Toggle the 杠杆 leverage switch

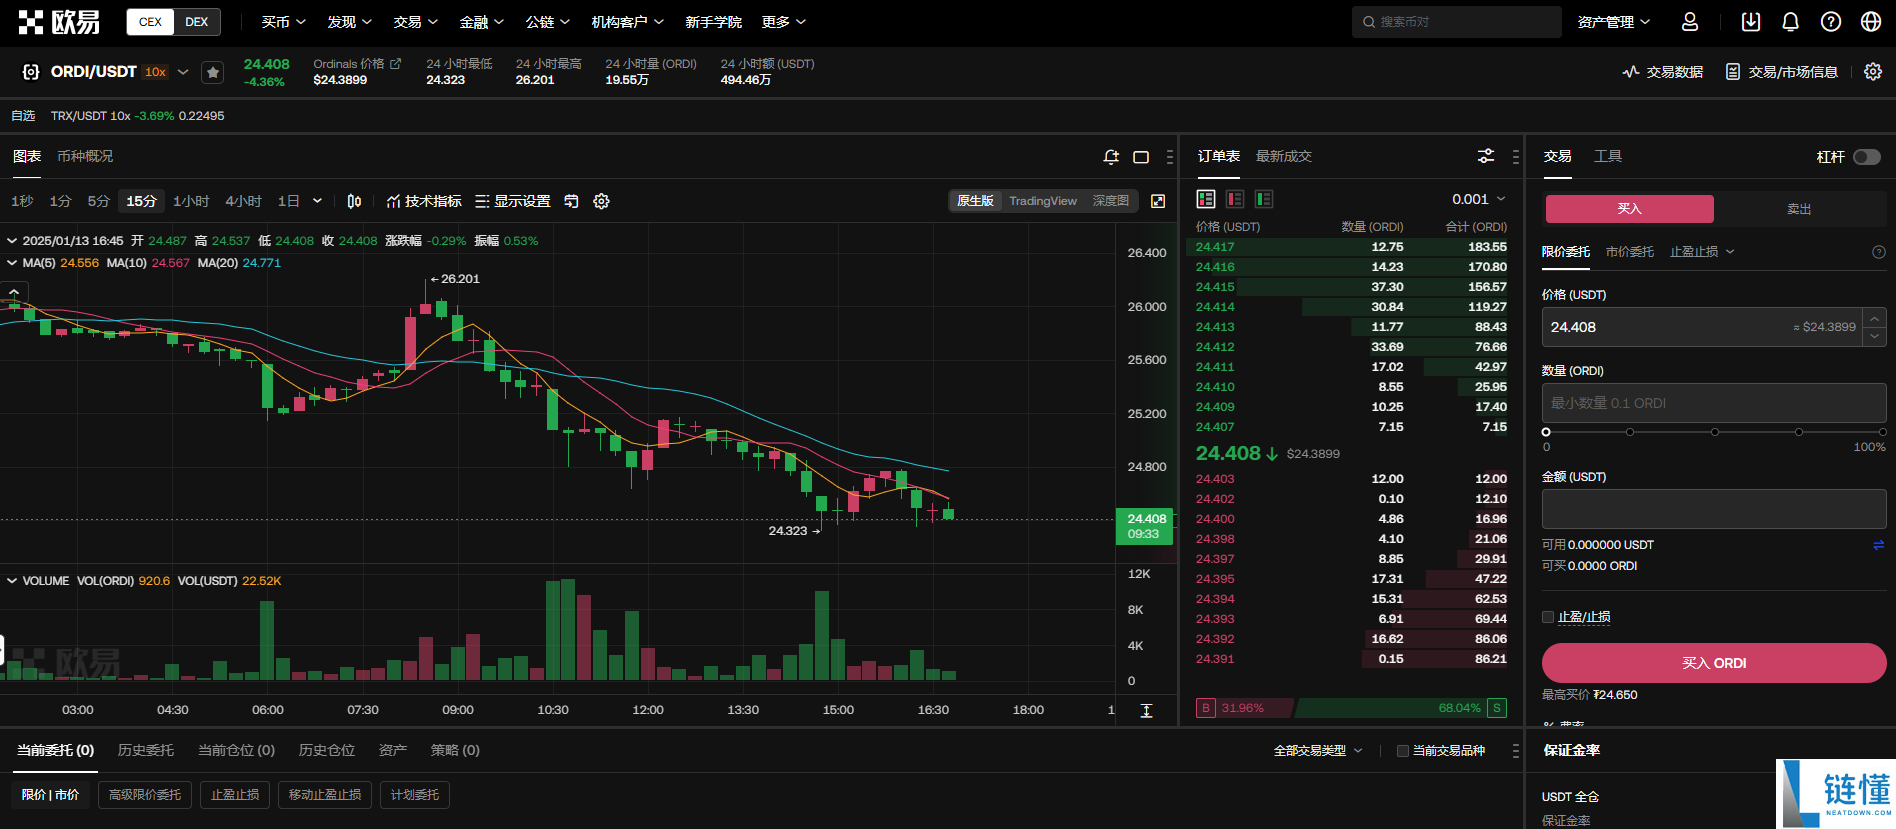click(x=1866, y=157)
